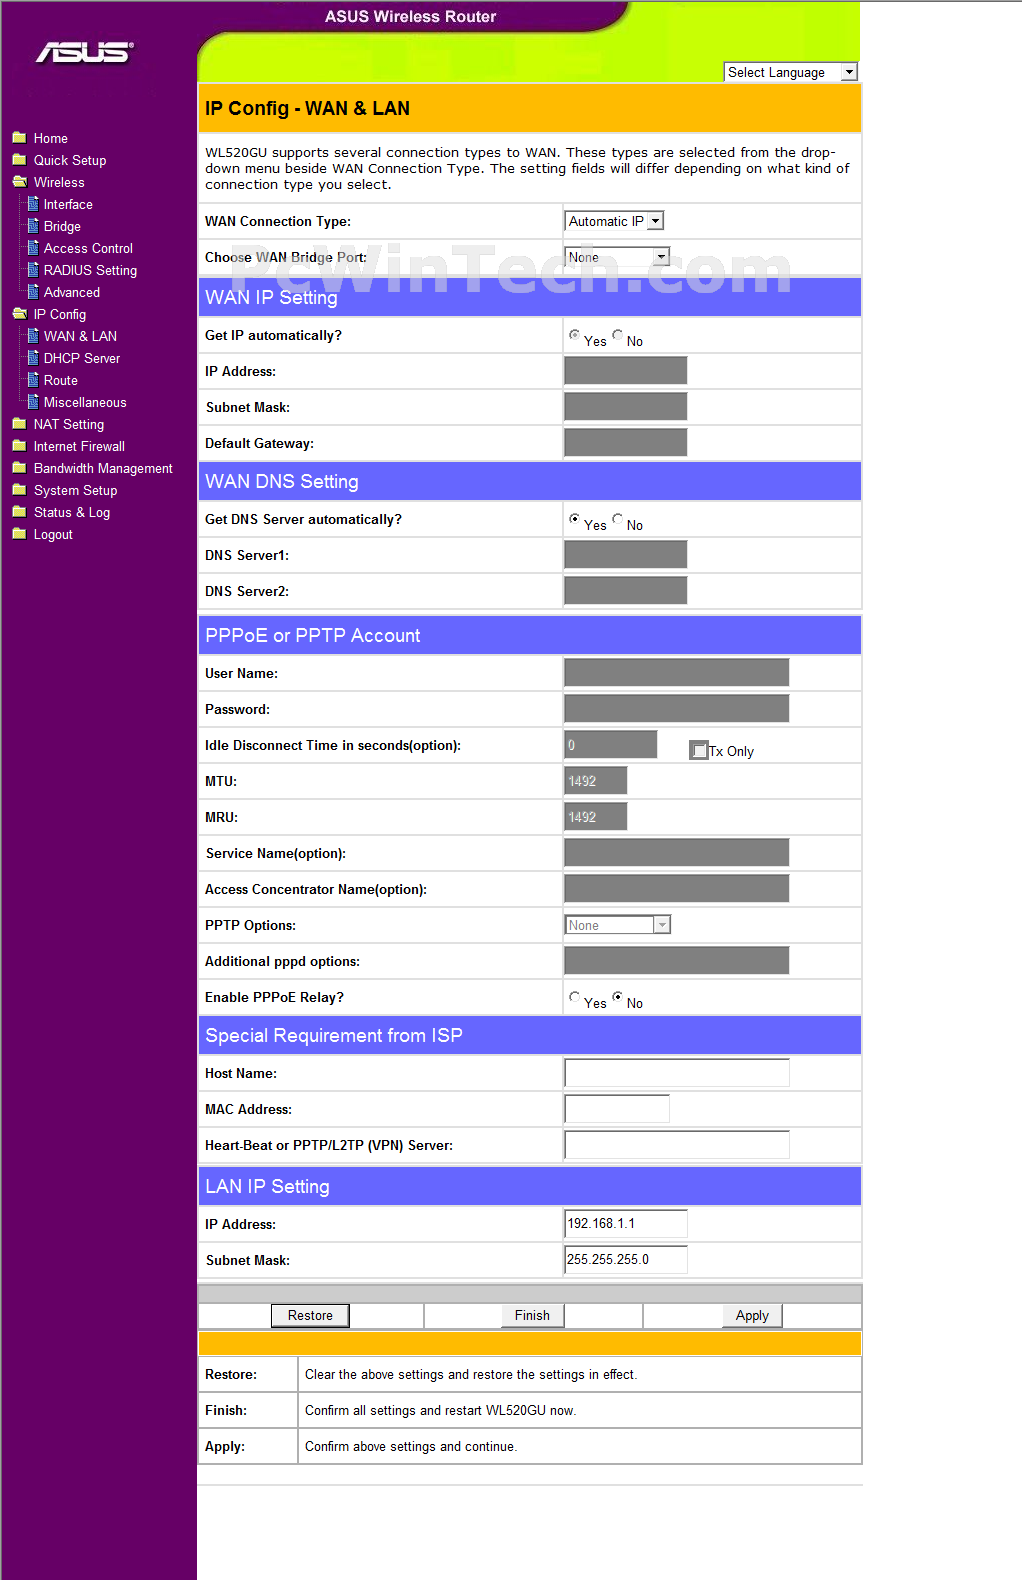
Task: Collapse the open Wireless folder icon
Action: pos(19,181)
